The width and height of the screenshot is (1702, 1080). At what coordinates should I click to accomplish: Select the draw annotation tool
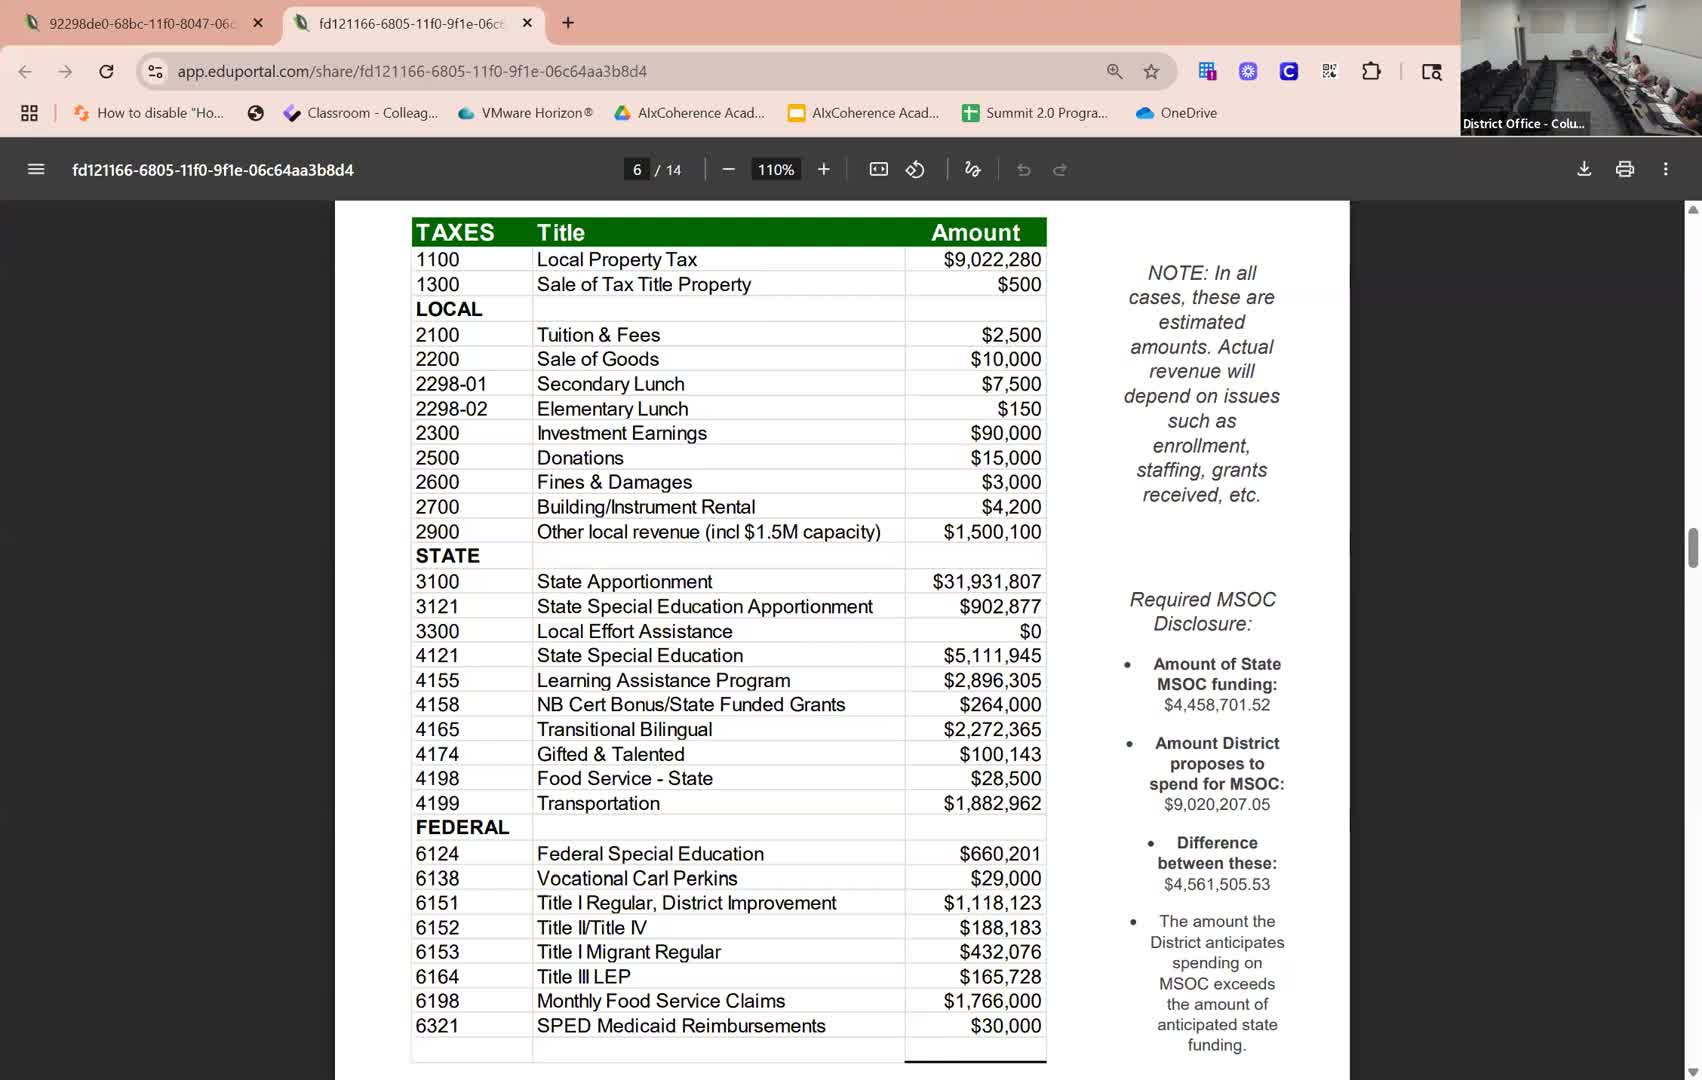click(x=972, y=170)
